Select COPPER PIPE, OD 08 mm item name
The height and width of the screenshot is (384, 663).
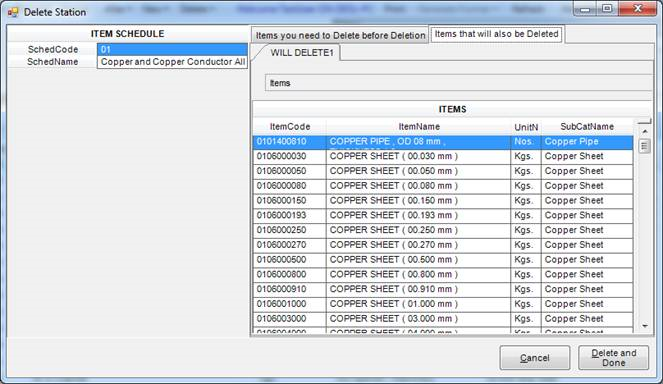click(419, 142)
